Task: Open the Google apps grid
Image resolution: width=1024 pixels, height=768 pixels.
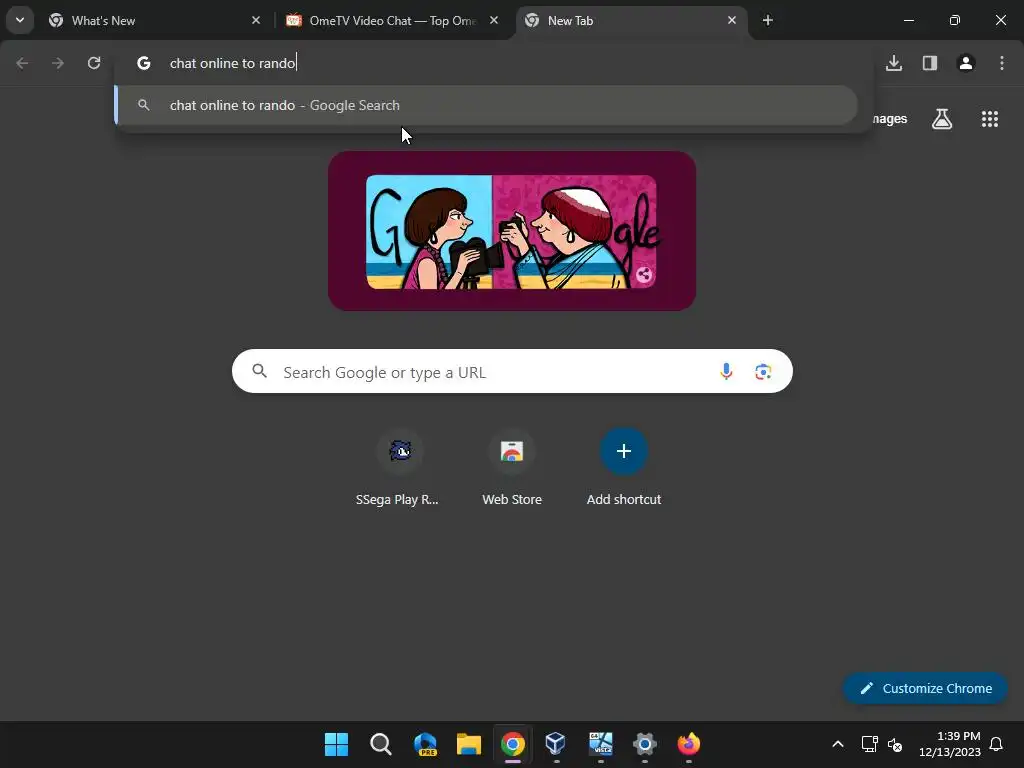Action: [990, 119]
